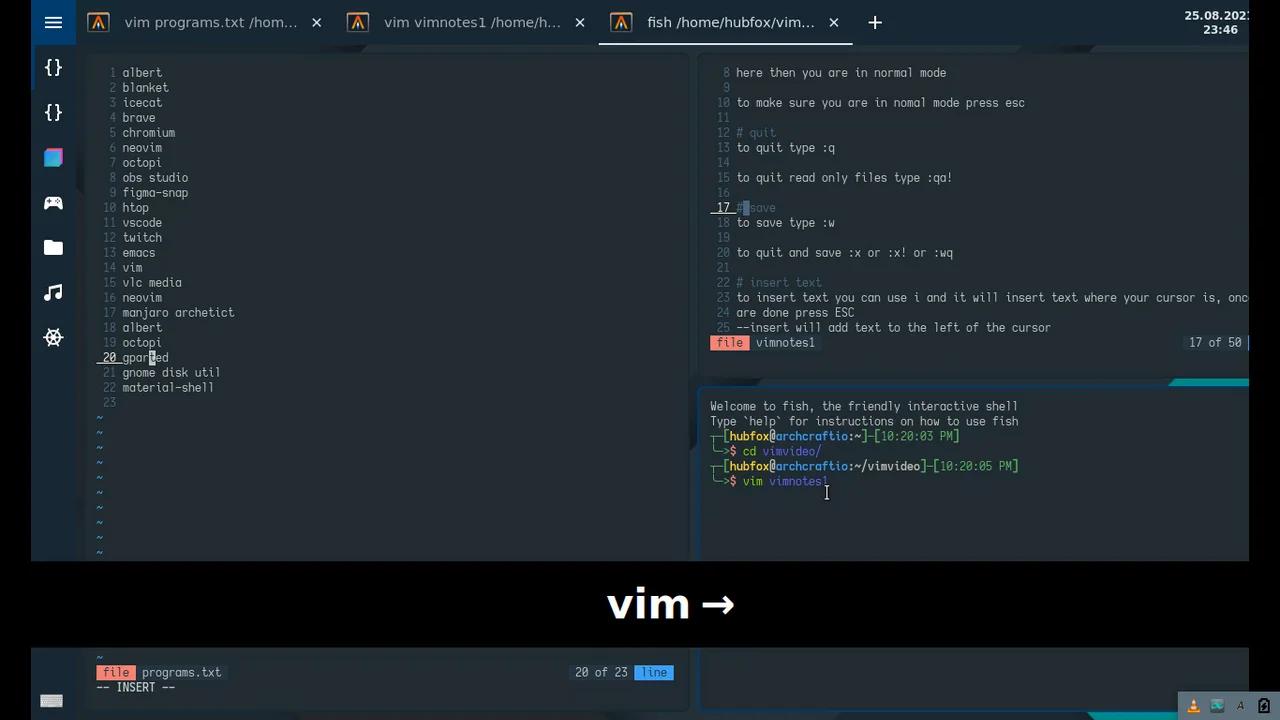Click the Arch Linux icon in the system tray
Screen dimensions: 1280x720
click(x=1241, y=705)
